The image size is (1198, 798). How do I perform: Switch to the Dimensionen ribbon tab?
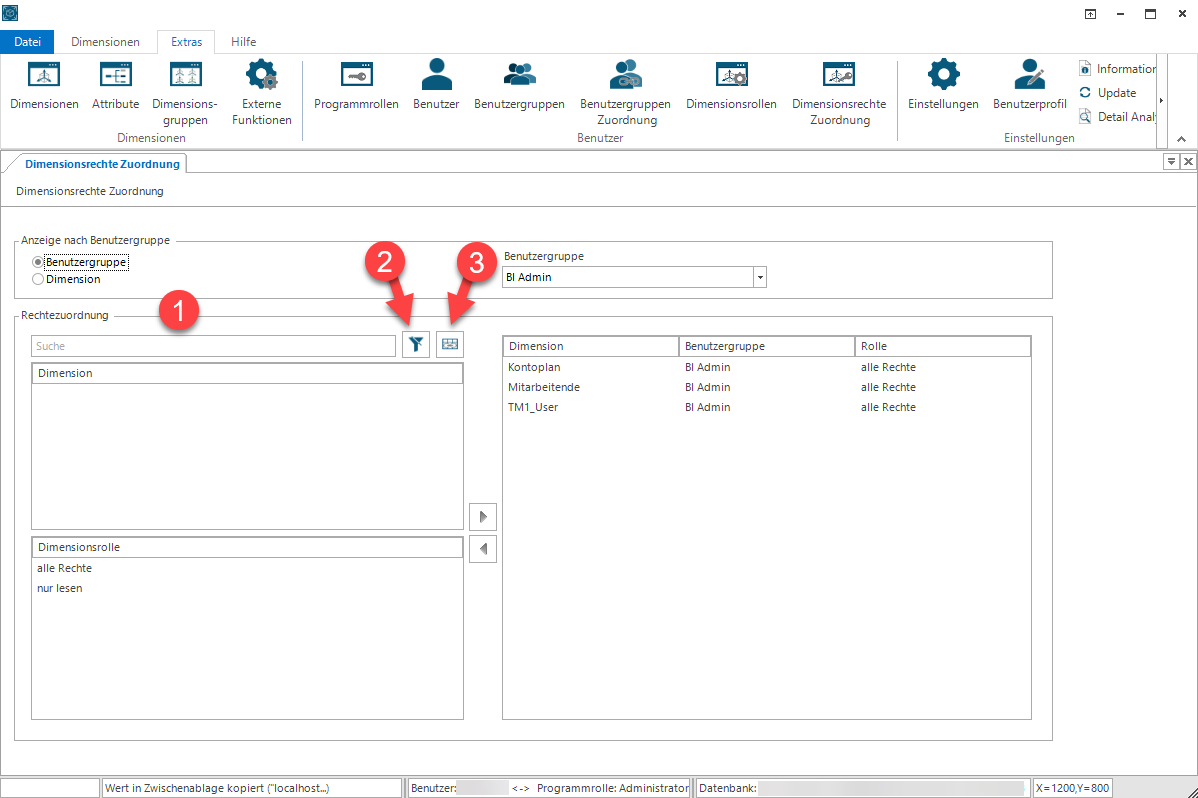tap(105, 41)
